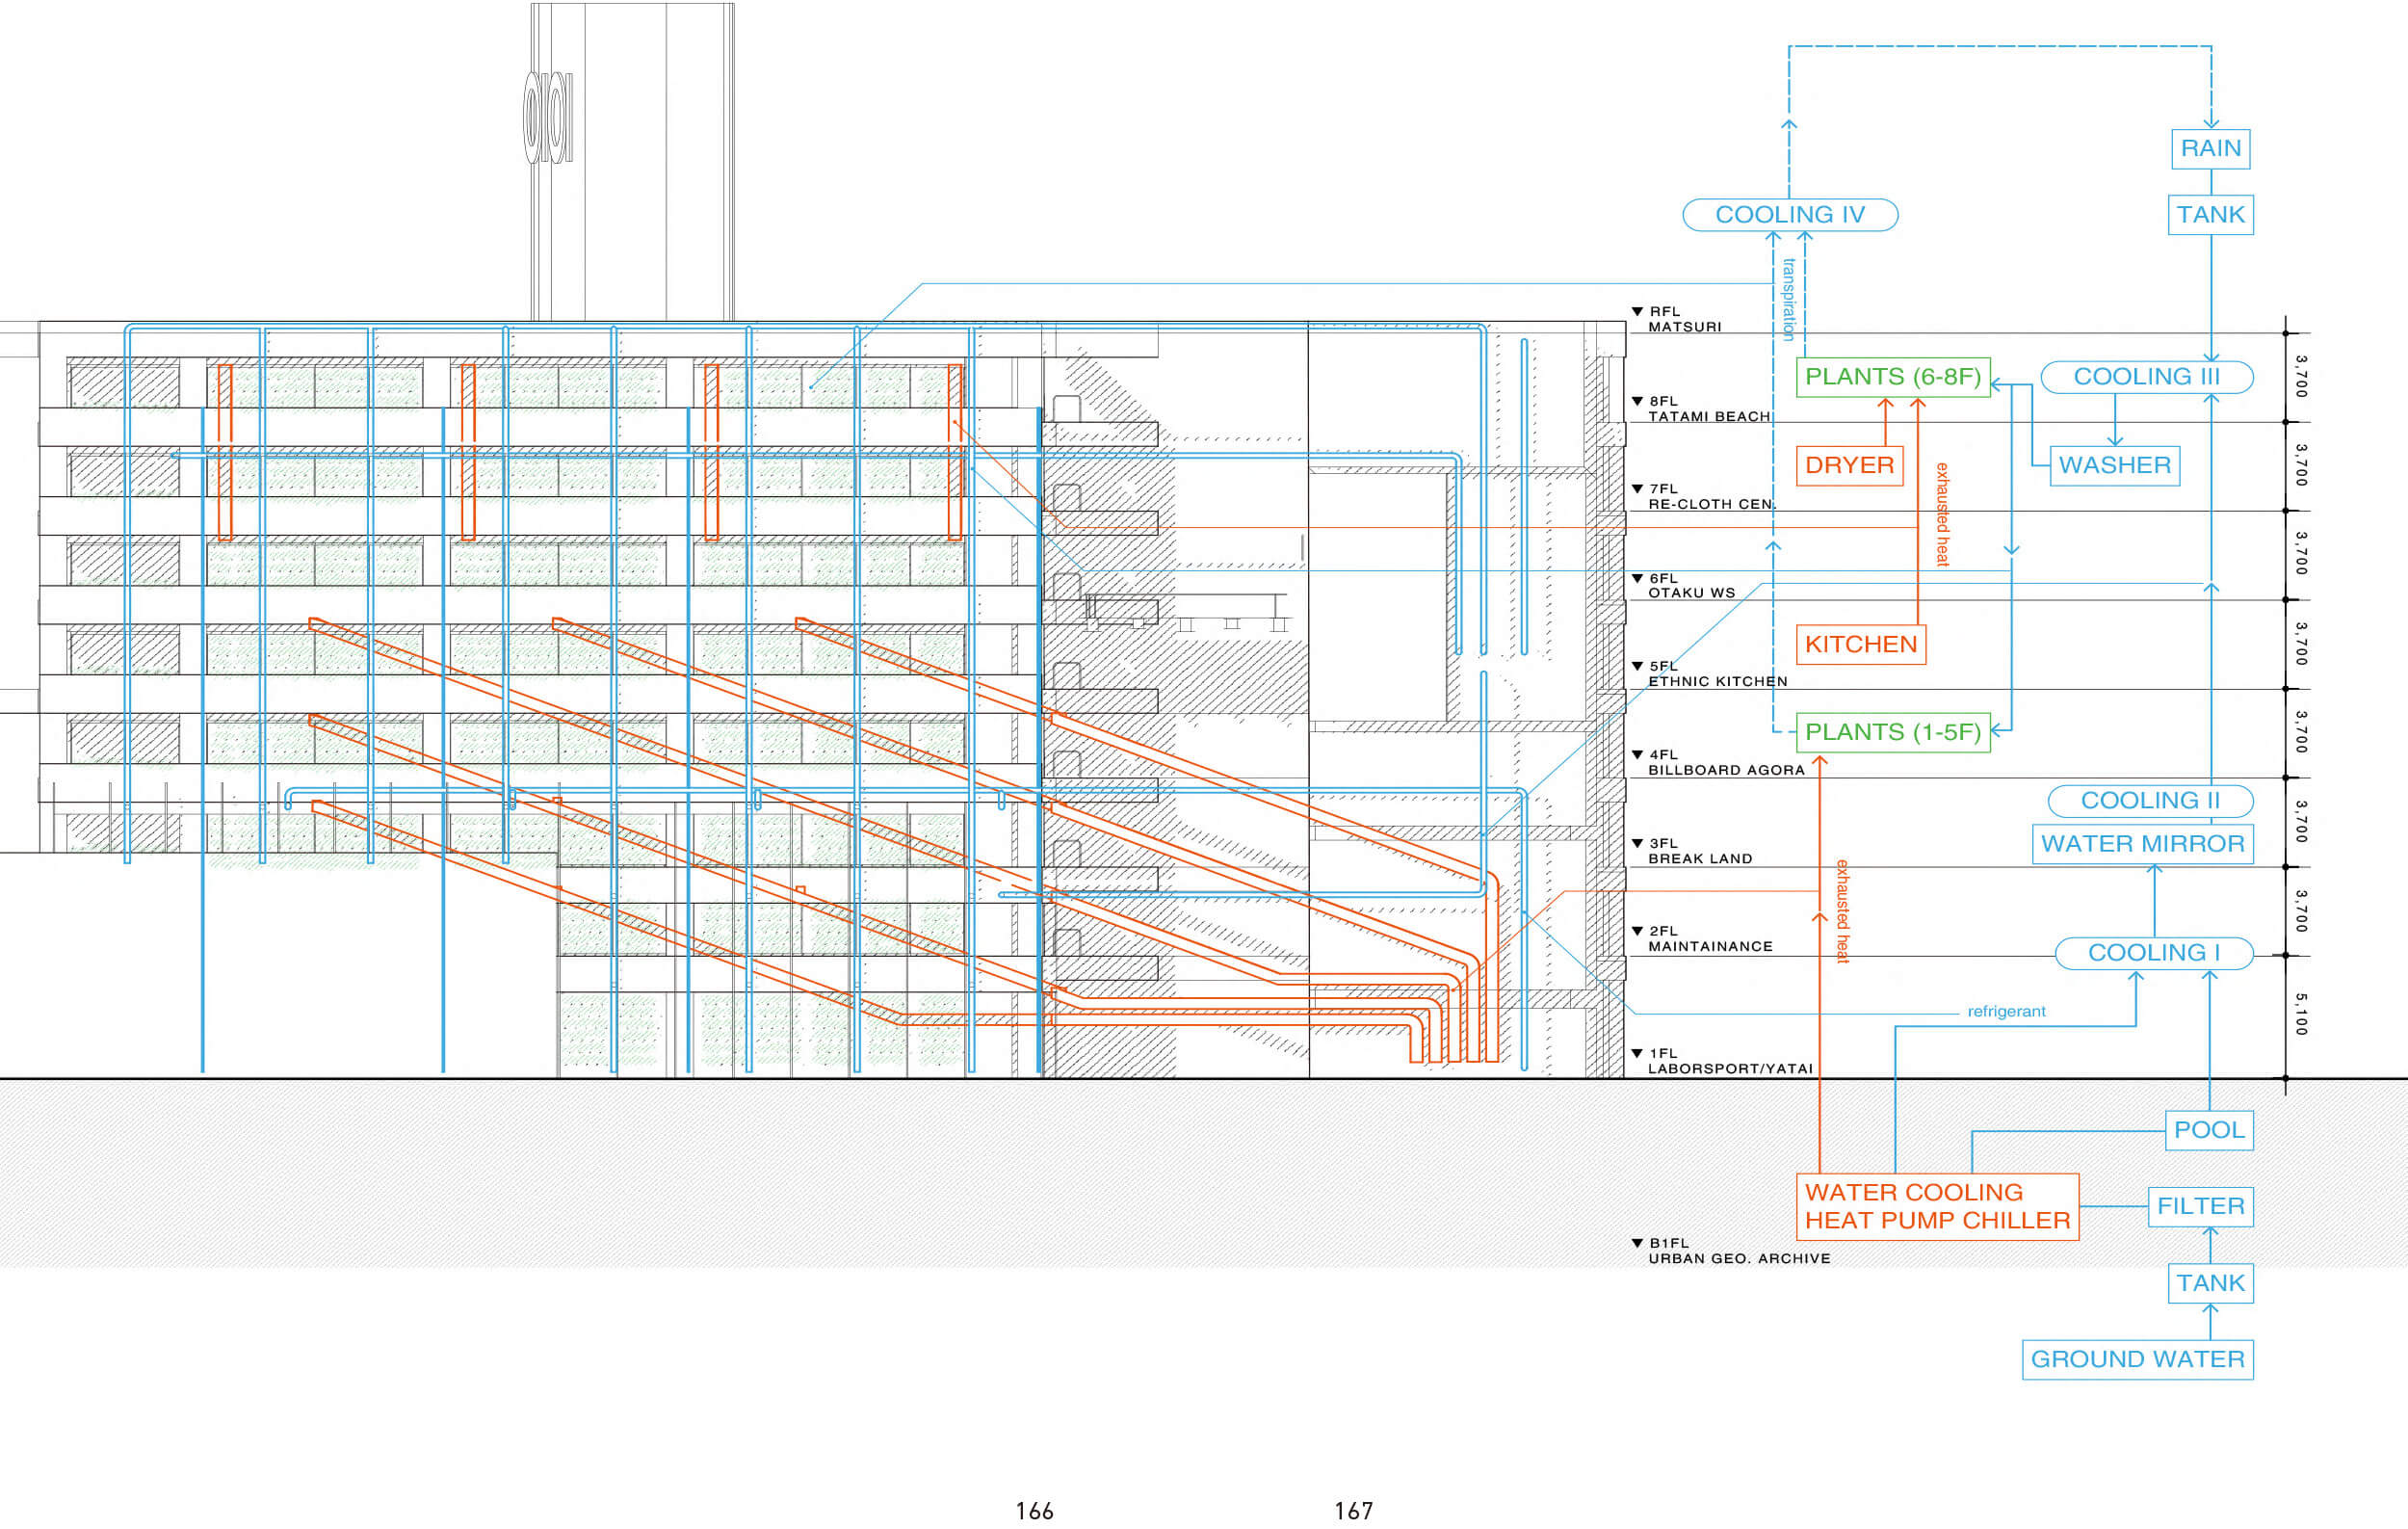Click the 8FL TATAMI BEACH floor label
Screen dimensions: 2408x1529
click(1702, 409)
